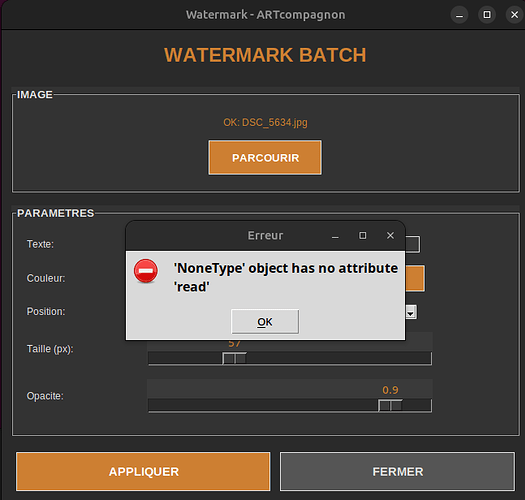525x500 pixels.
Task: Click the WATERMARK BATCH heading
Action: [265, 55]
